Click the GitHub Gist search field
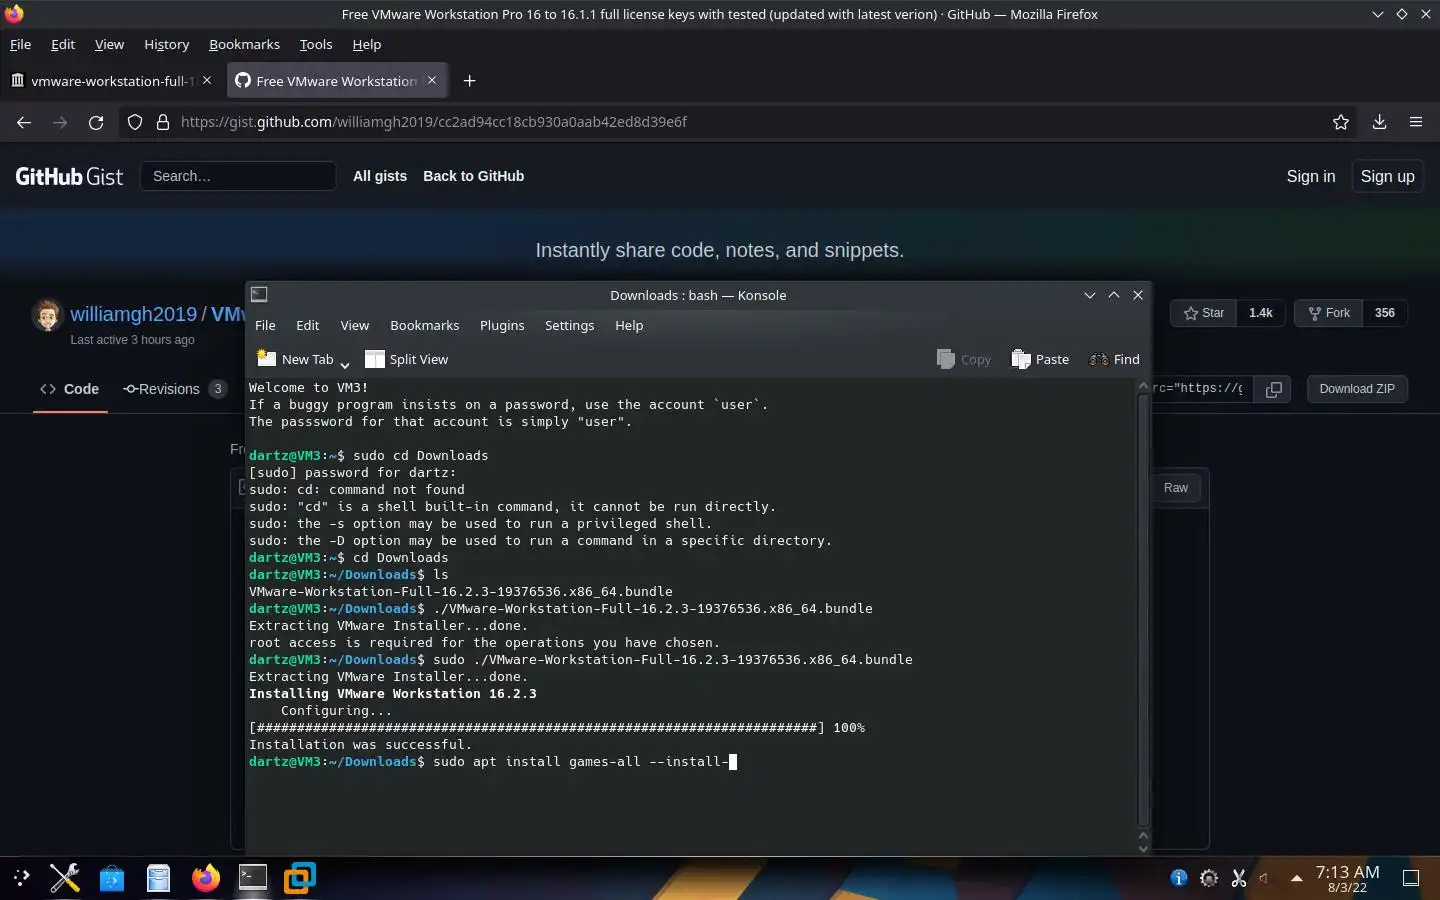Image resolution: width=1440 pixels, height=900 pixels. [238, 176]
